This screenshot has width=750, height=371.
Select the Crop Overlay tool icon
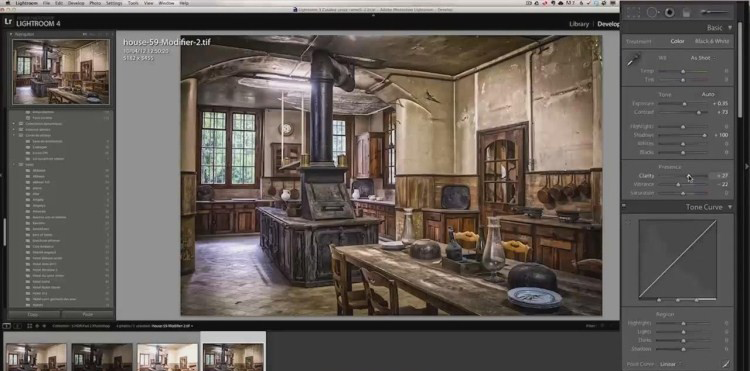pos(633,12)
